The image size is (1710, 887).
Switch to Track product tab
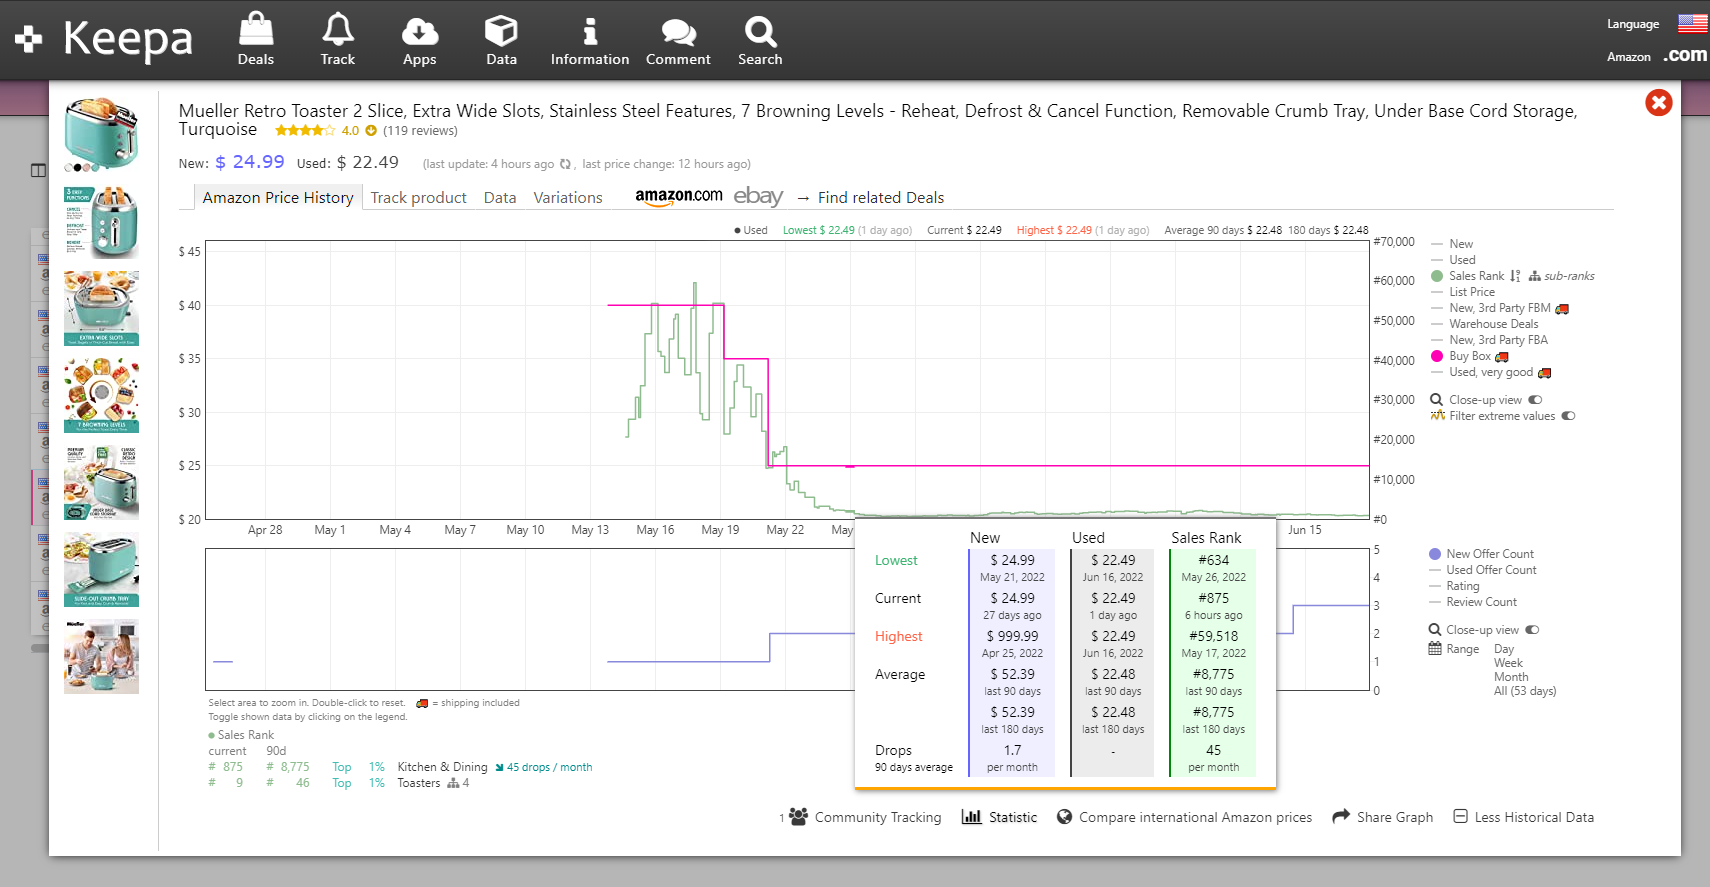click(418, 198)
